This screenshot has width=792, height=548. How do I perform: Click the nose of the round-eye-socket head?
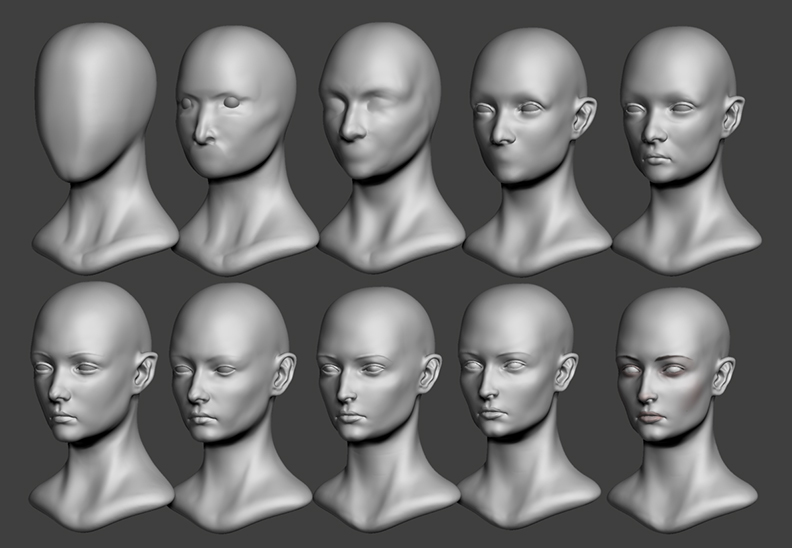[x=204, y=129]
